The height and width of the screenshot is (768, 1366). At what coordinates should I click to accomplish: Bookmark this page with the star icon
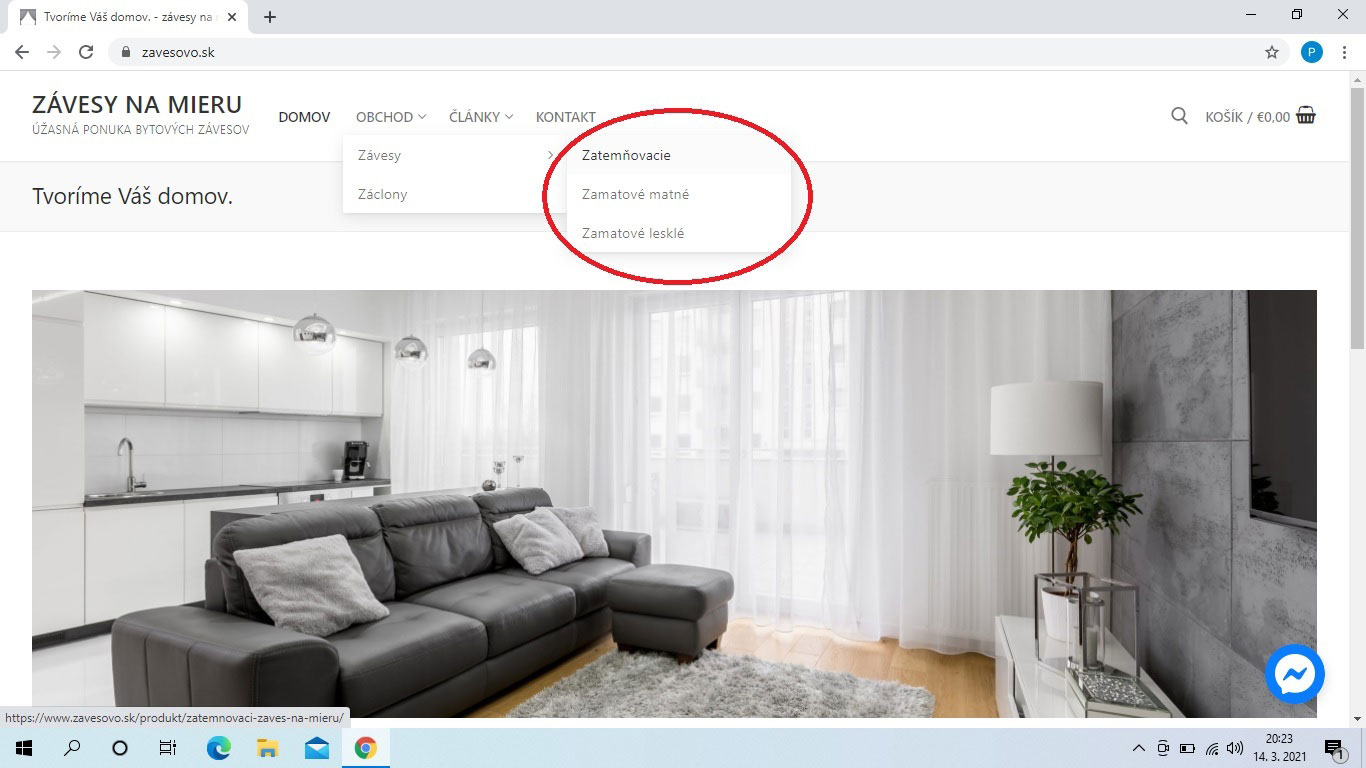click(1272, 52)
